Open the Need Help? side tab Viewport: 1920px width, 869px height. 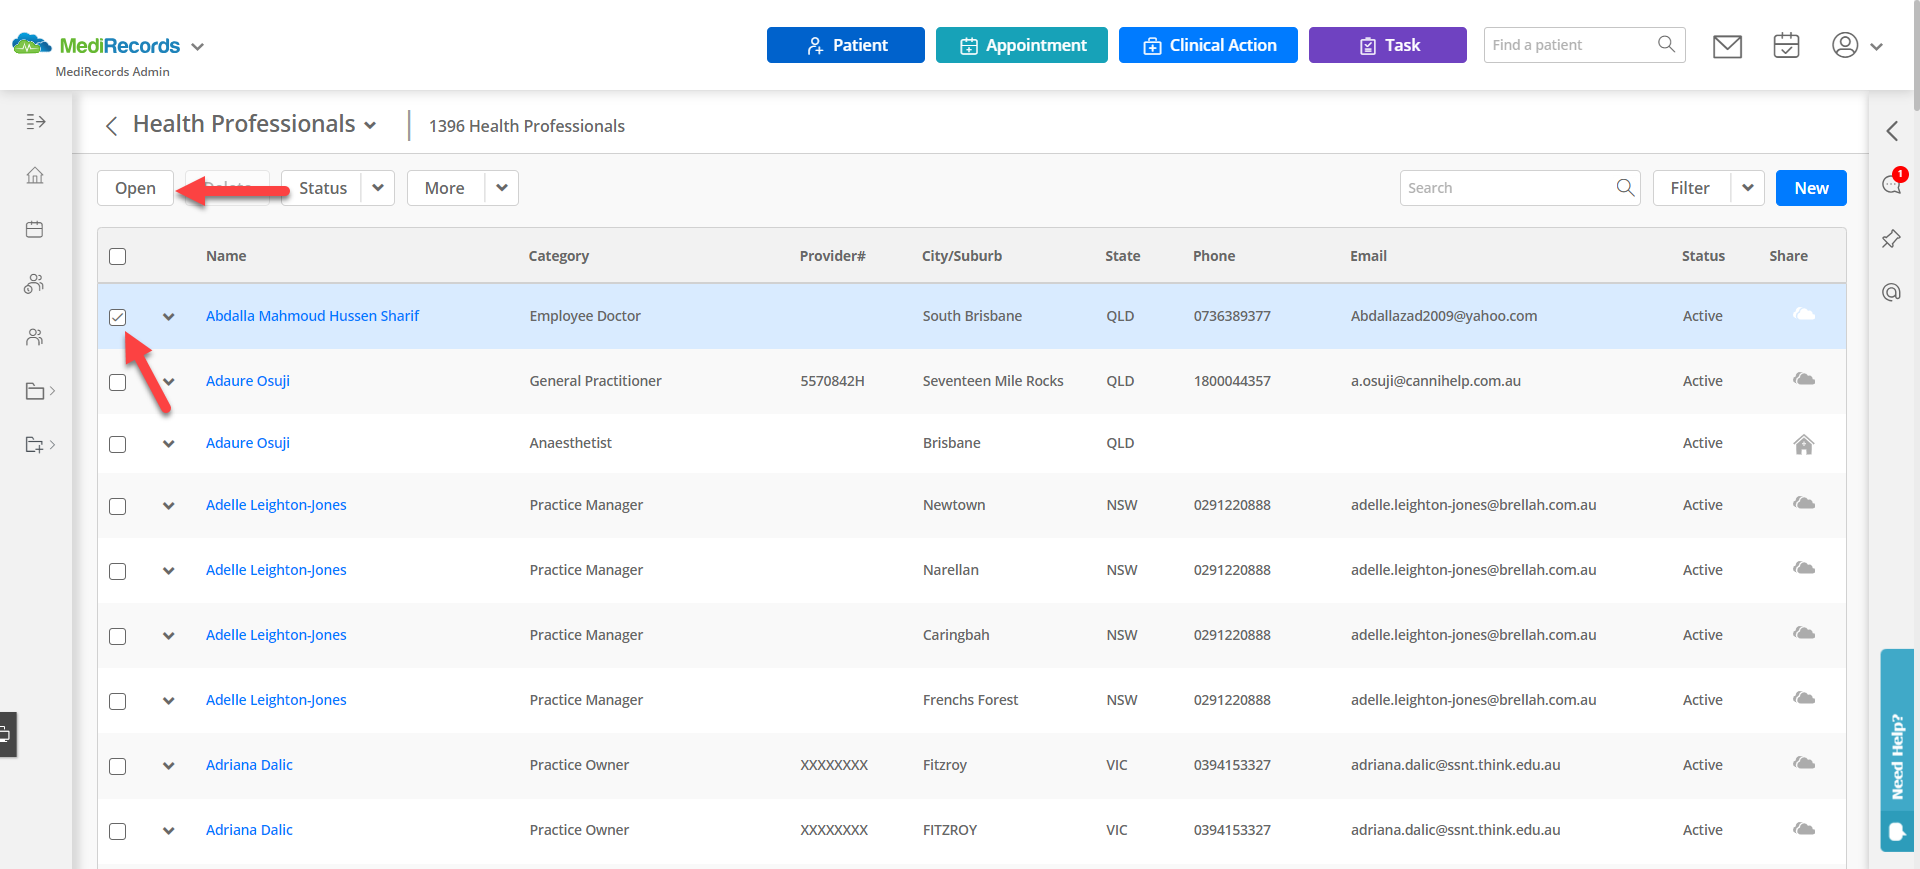1897,750
